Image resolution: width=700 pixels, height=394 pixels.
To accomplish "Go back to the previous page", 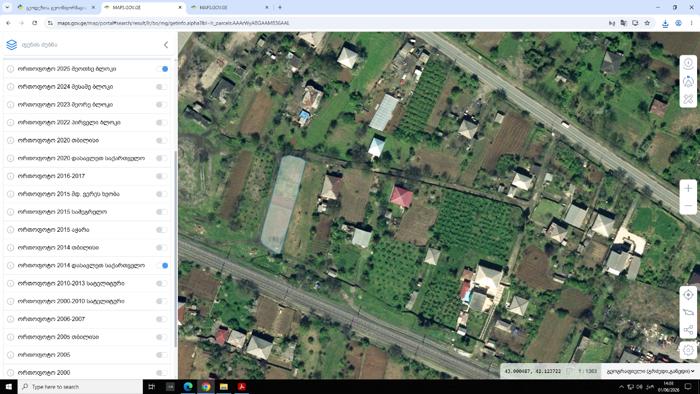I will point(8,23).
